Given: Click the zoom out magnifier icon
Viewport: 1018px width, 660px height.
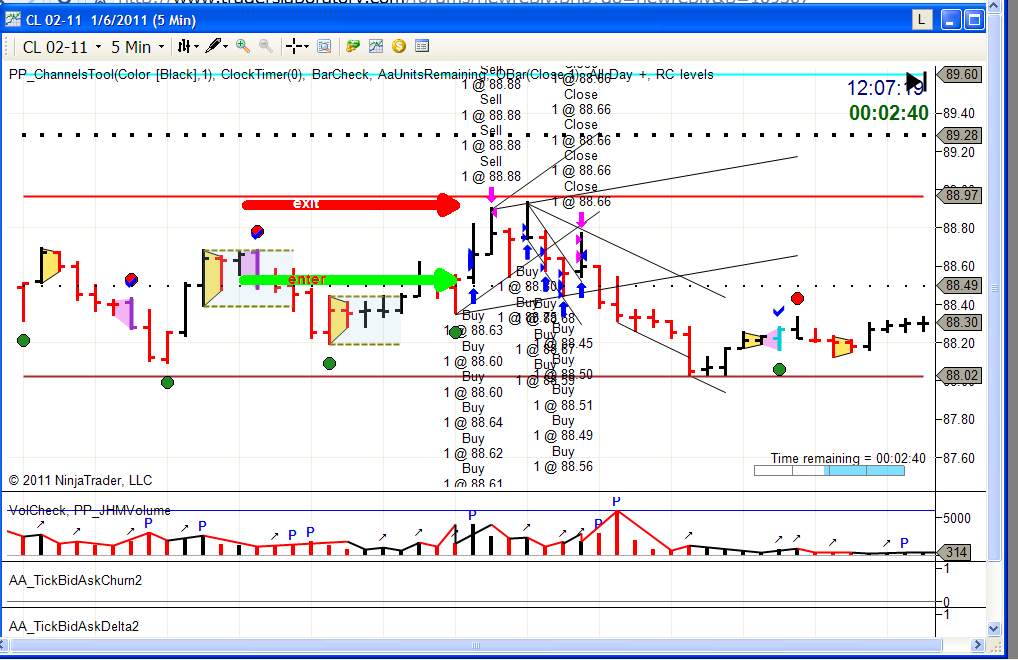Looking at the screenshot, I should click(x=266, y=46).
